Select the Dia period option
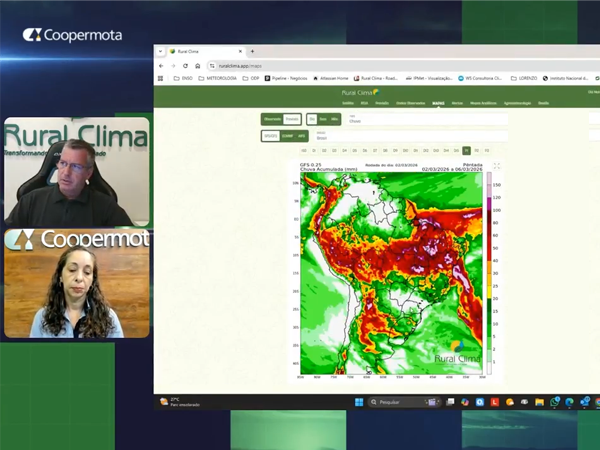The width and height of the screenshot is (600, 450). (312, 119)
